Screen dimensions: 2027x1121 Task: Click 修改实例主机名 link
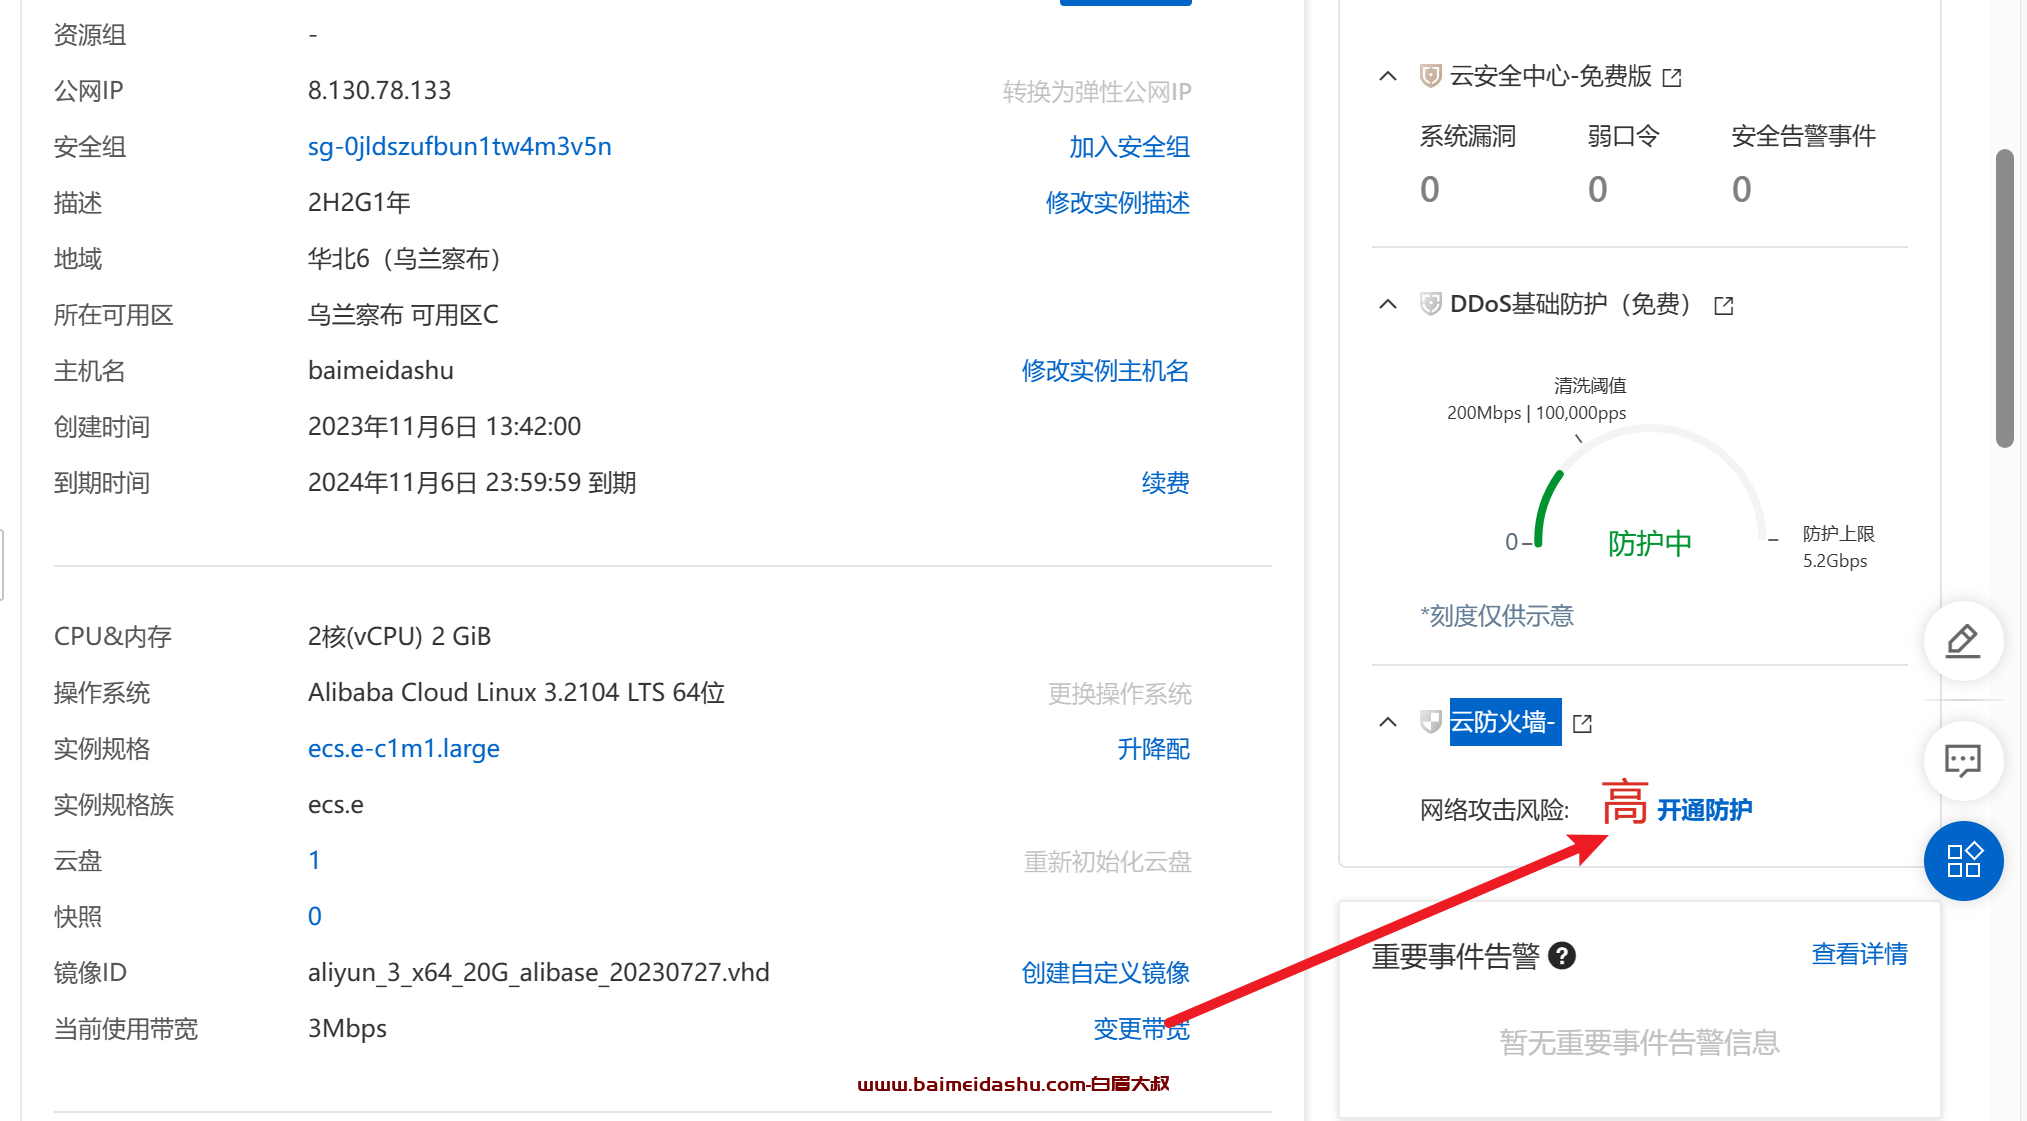tap(1106, 371)
